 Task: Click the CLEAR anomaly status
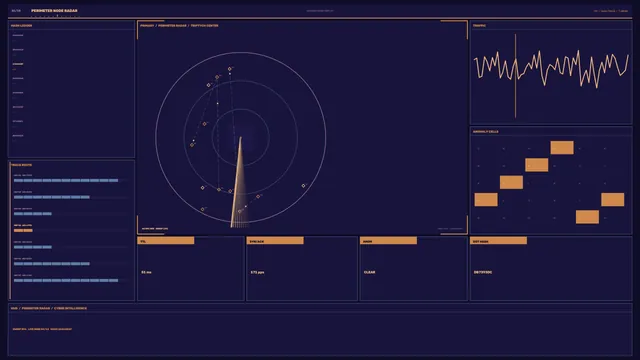369,272
